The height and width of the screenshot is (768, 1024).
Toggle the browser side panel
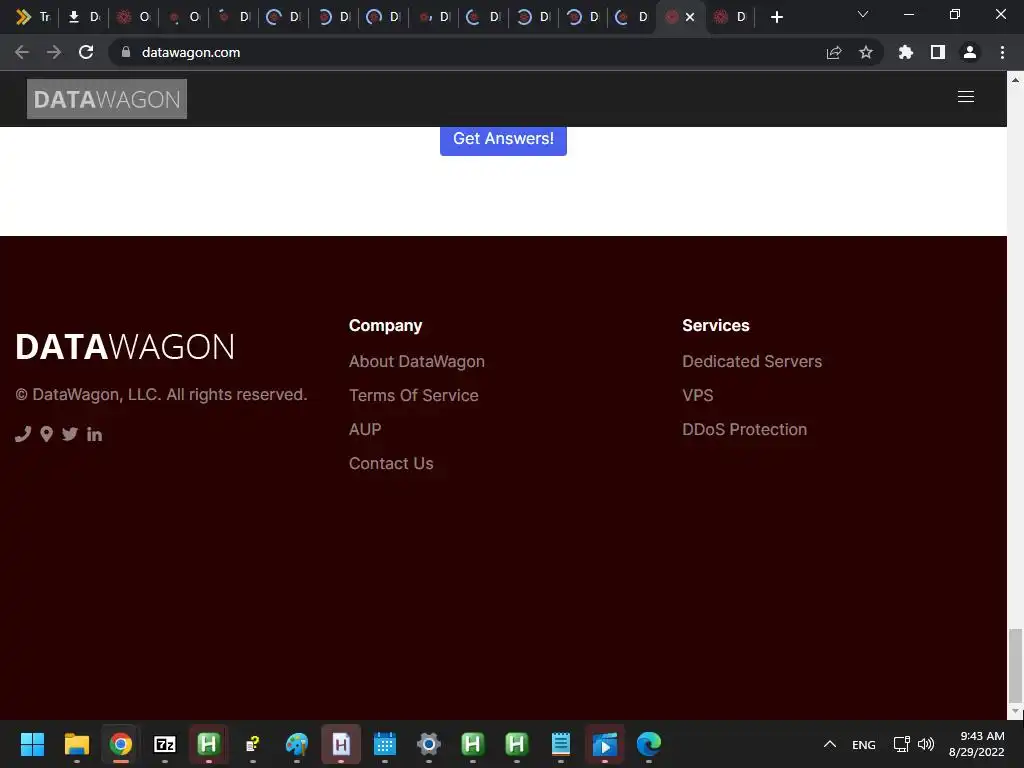point(938,52)
